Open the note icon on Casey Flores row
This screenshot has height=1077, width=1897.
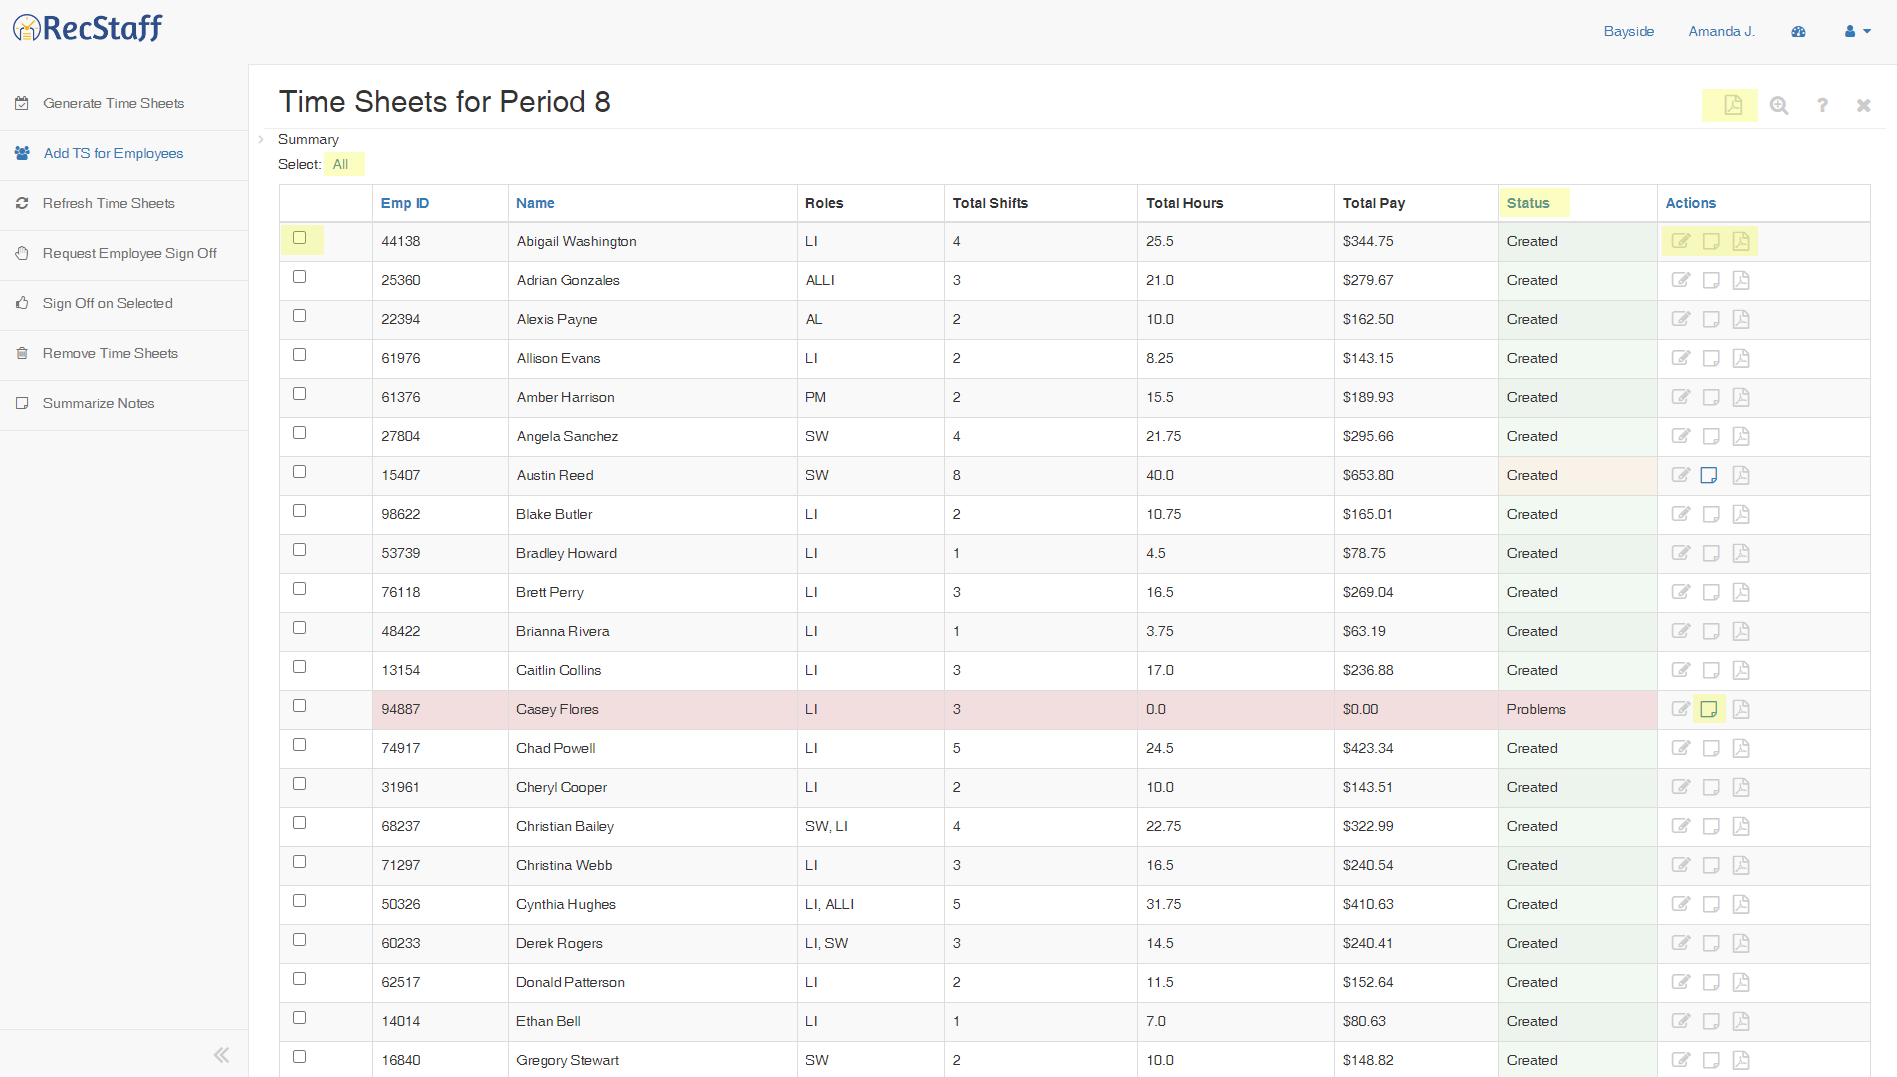tap(1709, 709)
